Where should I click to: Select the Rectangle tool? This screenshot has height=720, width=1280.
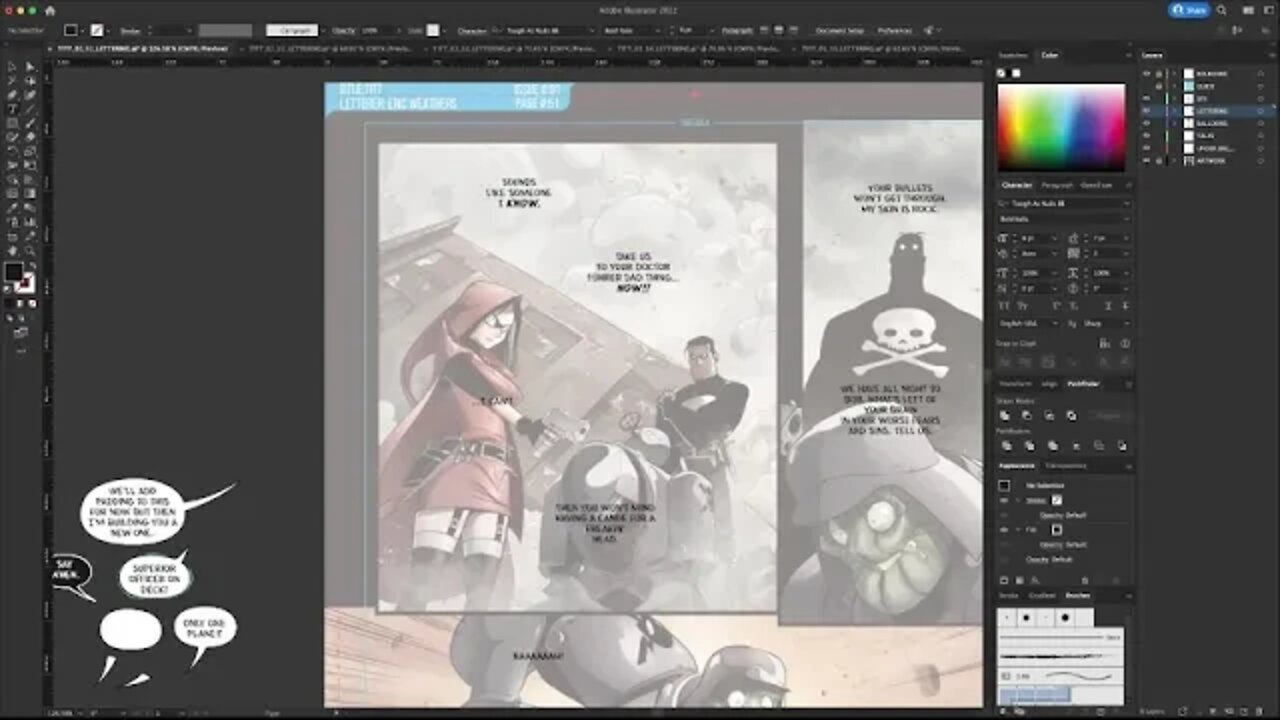pyautogui.click(x=12, y=123)
